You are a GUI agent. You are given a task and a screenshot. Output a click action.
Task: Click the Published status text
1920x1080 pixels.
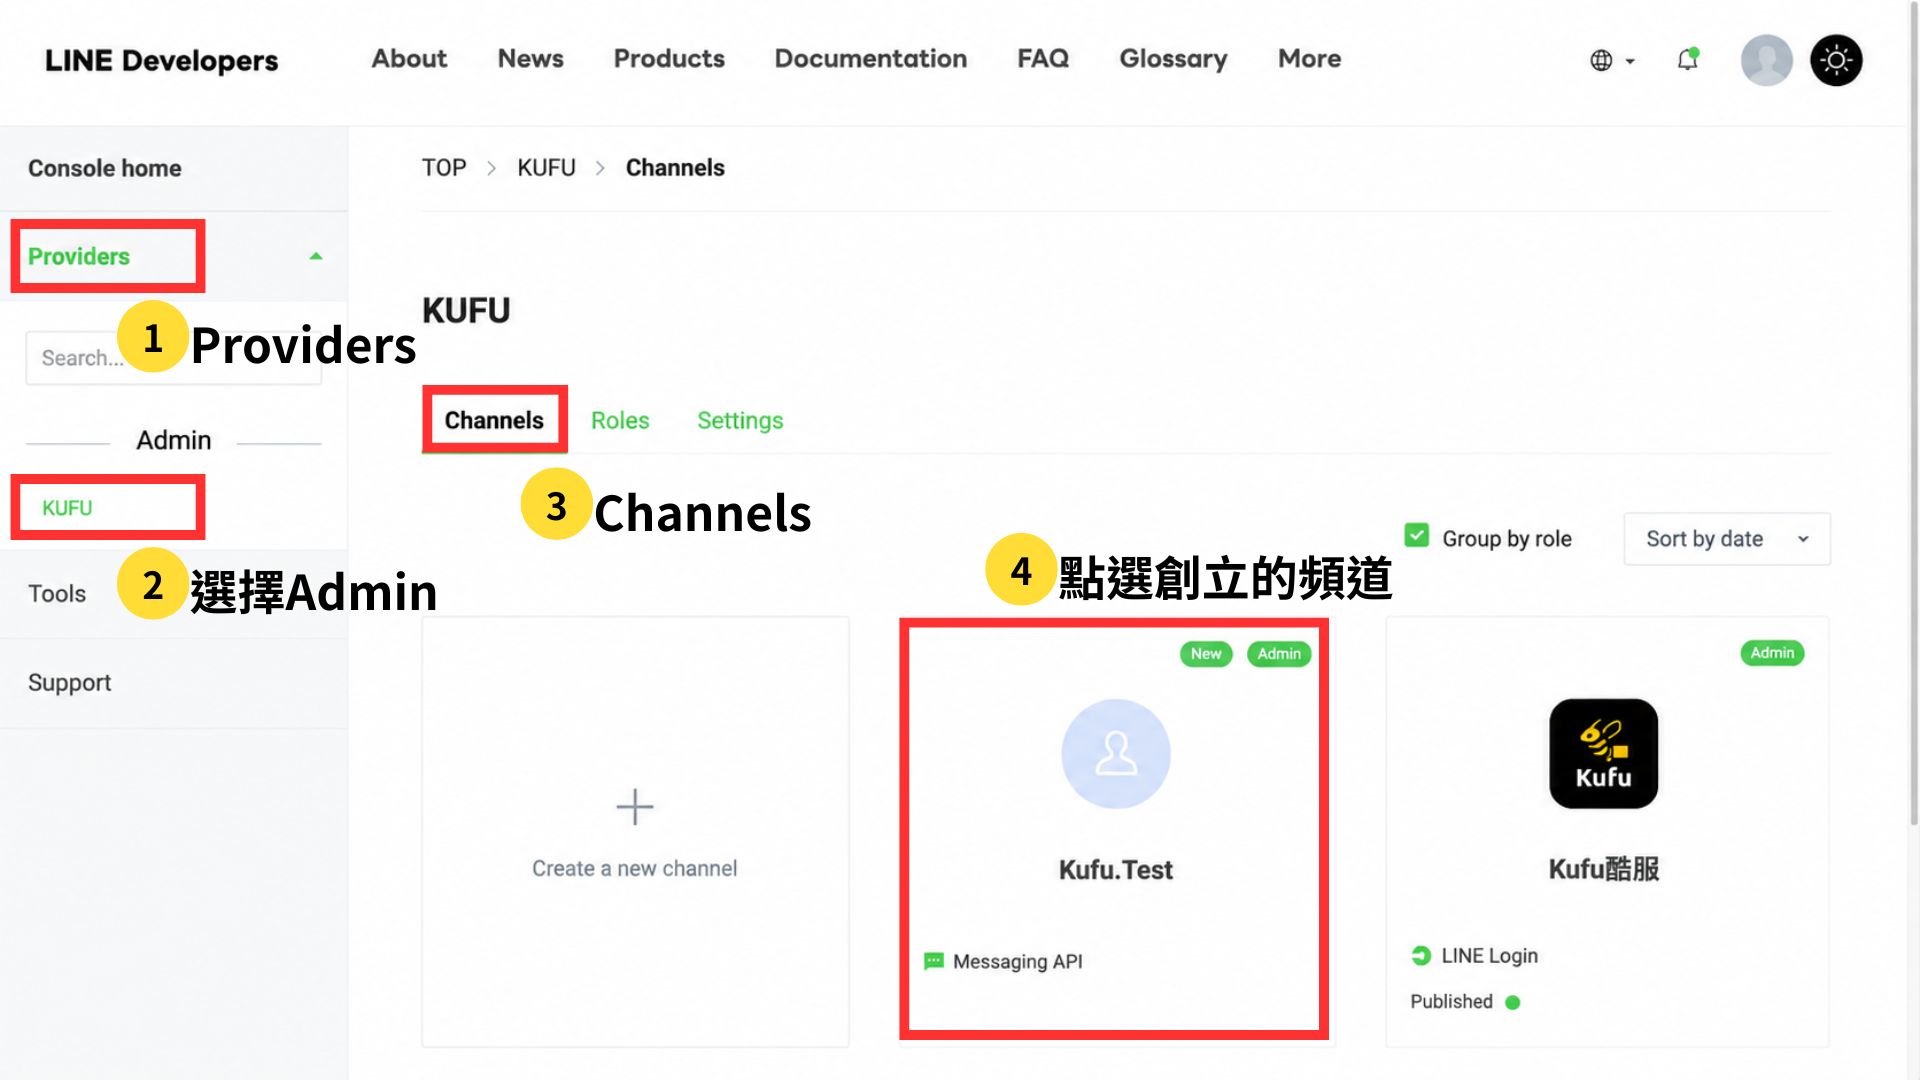[1452, 1002]
